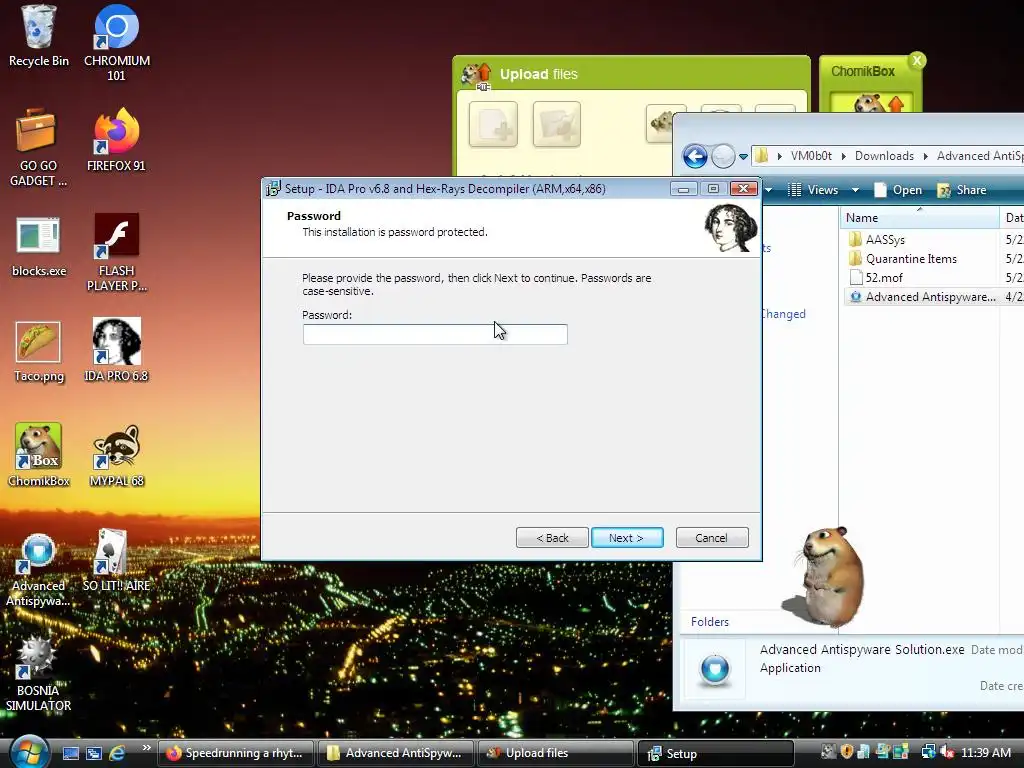Click the 11:39 AM taskbar clock

coord(985,752)
